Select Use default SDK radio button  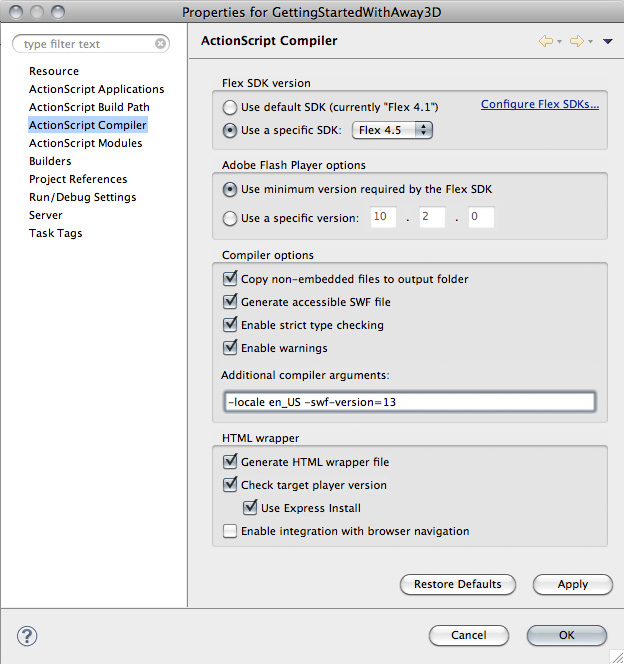pos(230,107)
